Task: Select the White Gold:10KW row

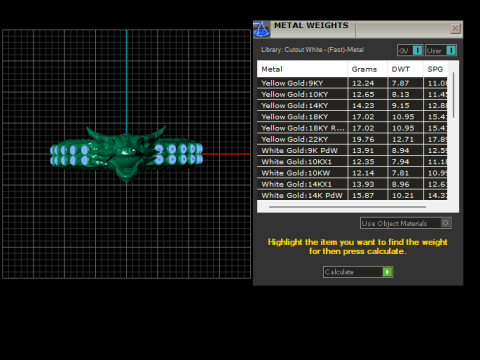Action: click(352, 173)
